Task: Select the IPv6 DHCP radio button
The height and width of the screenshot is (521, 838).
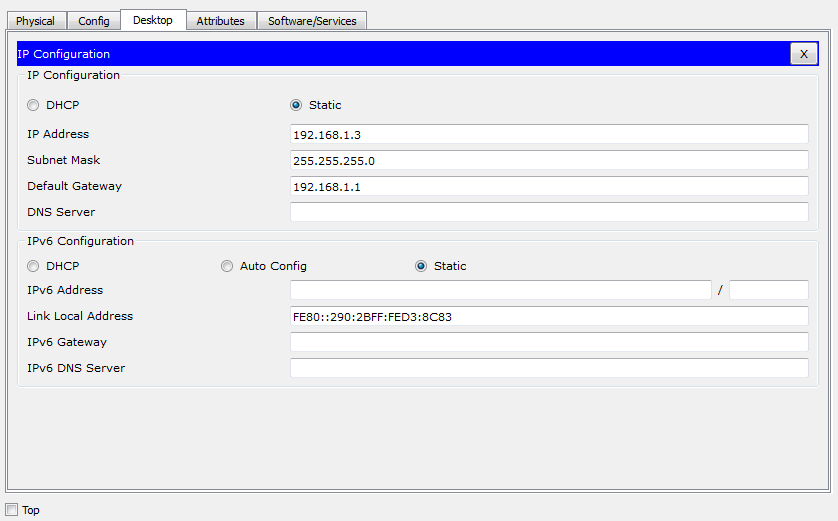Action: (x=33, y=266)
